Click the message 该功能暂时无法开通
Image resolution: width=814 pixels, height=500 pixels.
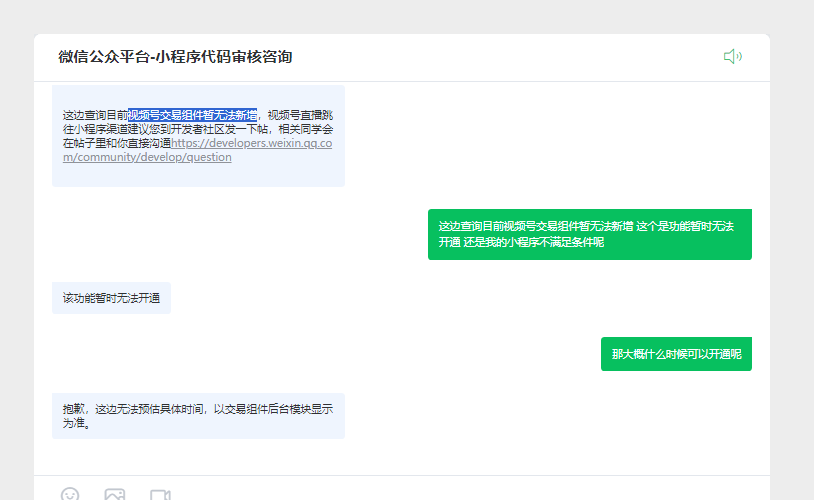tap(111, 298)
